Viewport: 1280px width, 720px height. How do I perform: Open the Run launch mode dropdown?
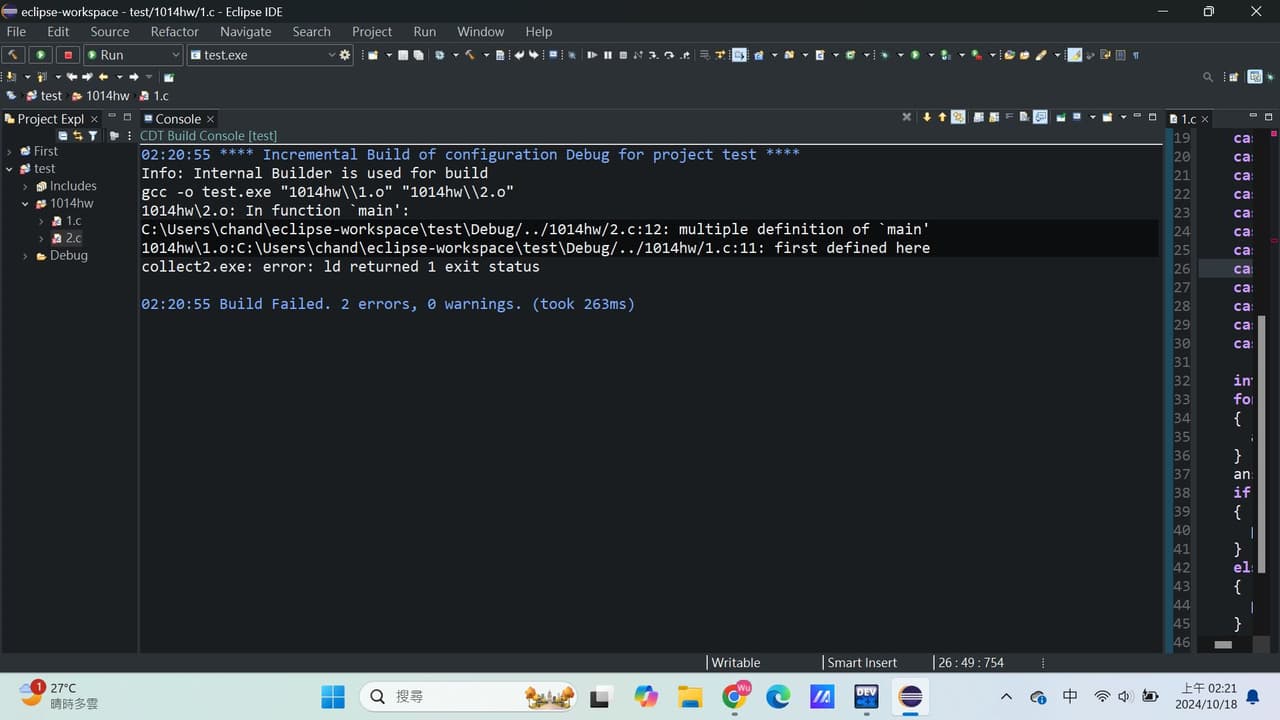point(176,55)
